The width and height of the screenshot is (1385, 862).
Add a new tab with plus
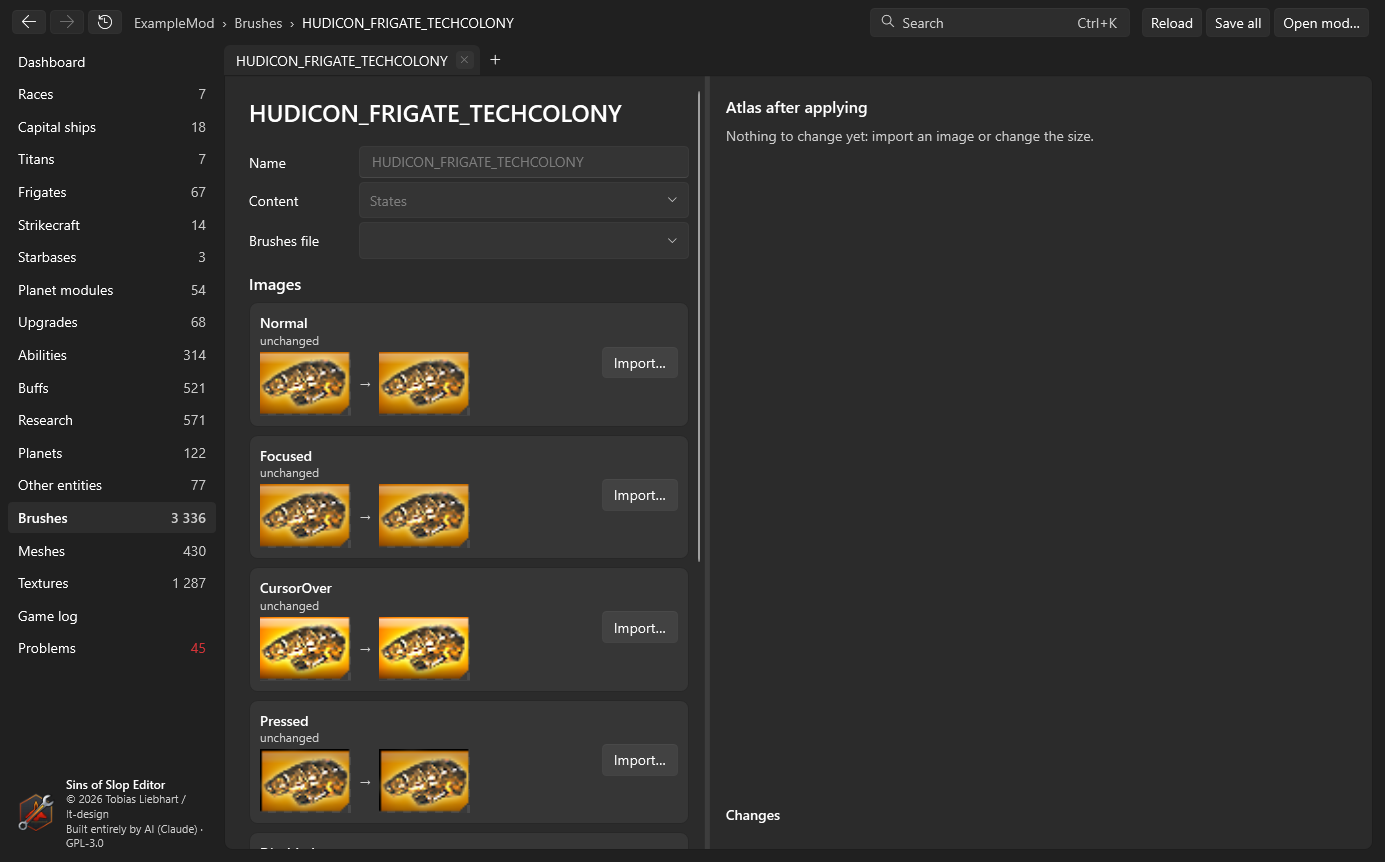click(x=495, y=60)
